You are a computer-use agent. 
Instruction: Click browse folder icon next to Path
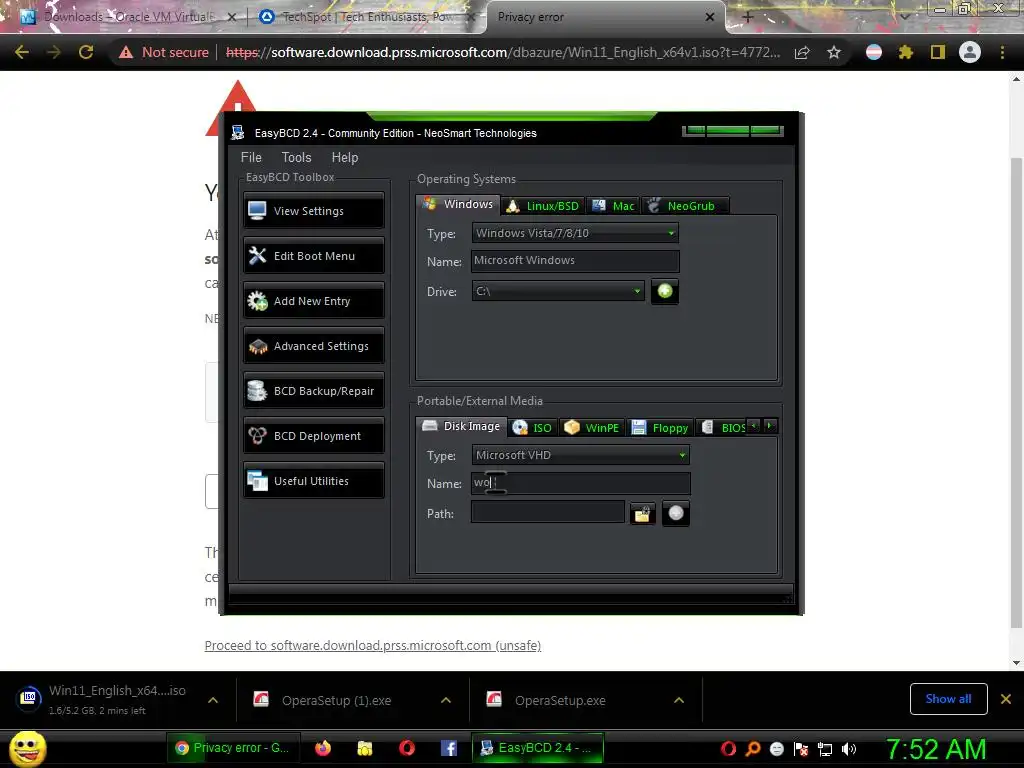coord(643,514)
